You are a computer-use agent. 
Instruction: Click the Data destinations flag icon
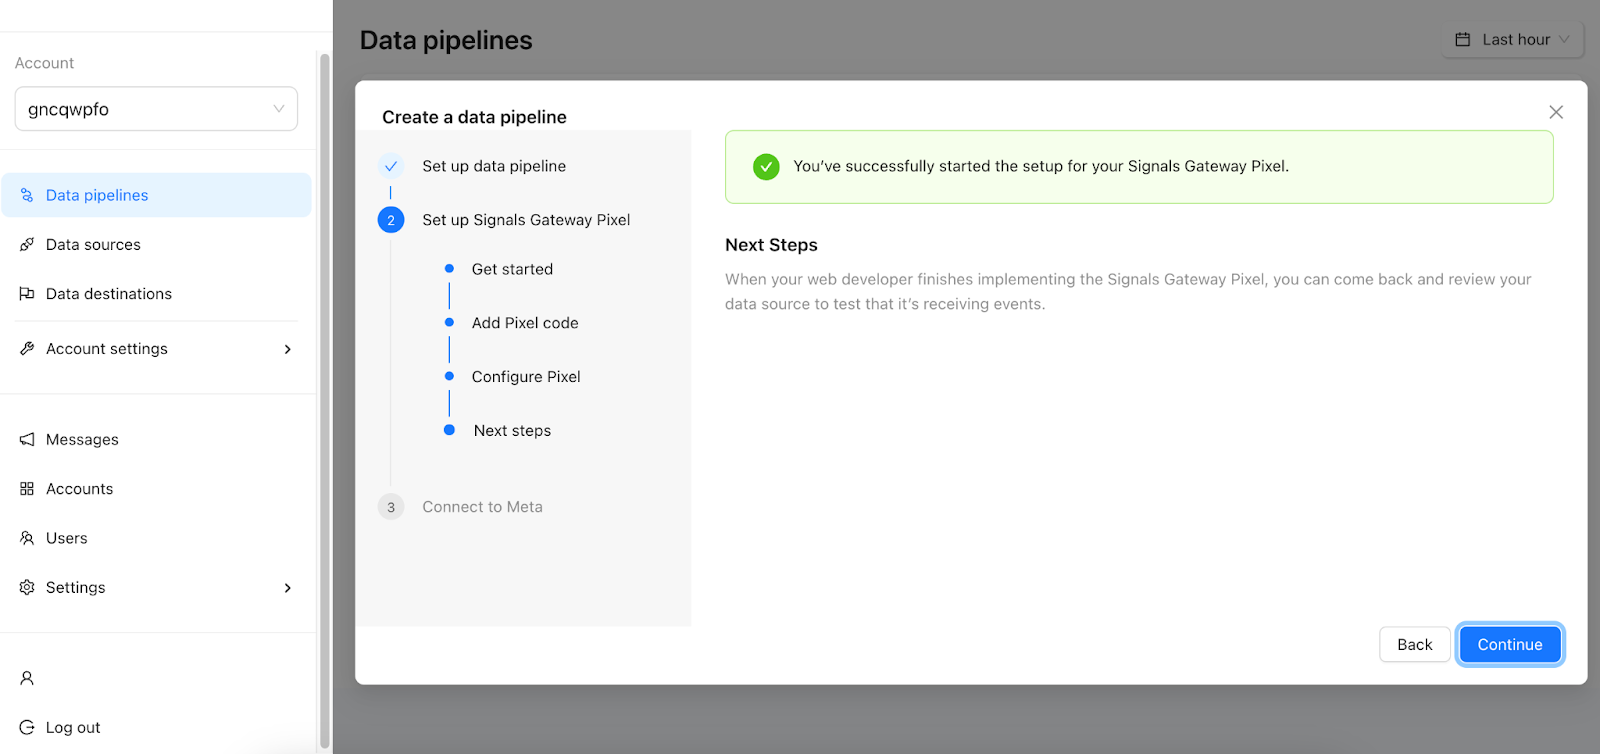tap(27, 294)
